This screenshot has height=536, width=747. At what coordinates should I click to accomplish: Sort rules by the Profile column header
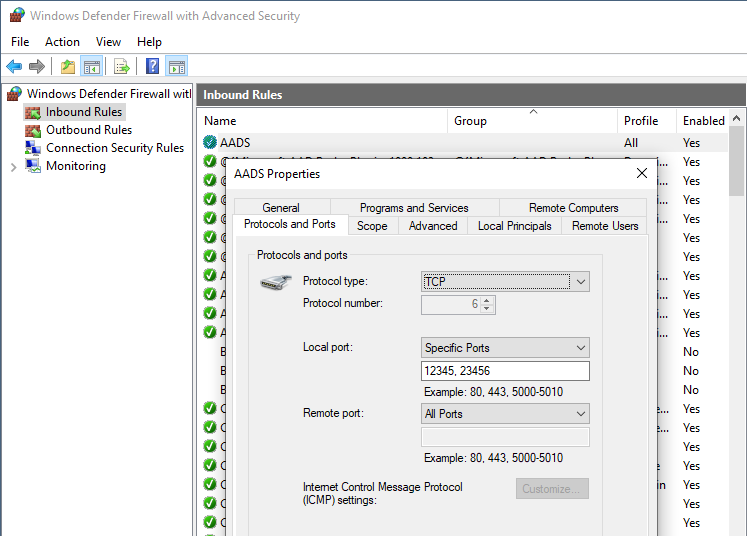pyautogui.click(x=641, y=121)
